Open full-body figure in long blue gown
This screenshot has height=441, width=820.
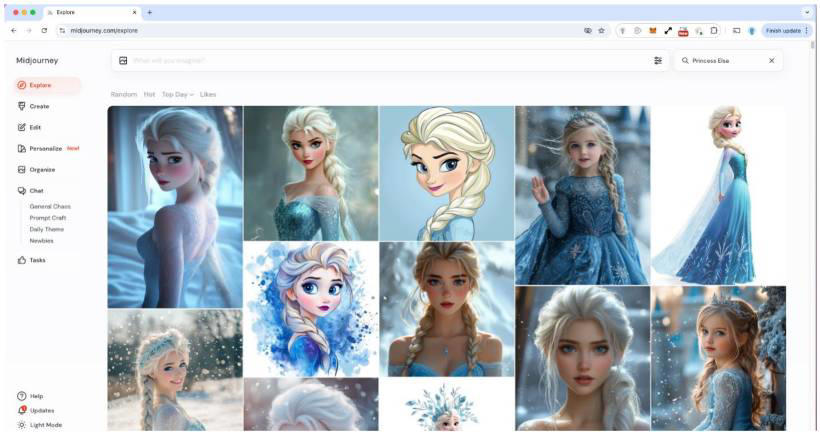click(x=719, y=195)
